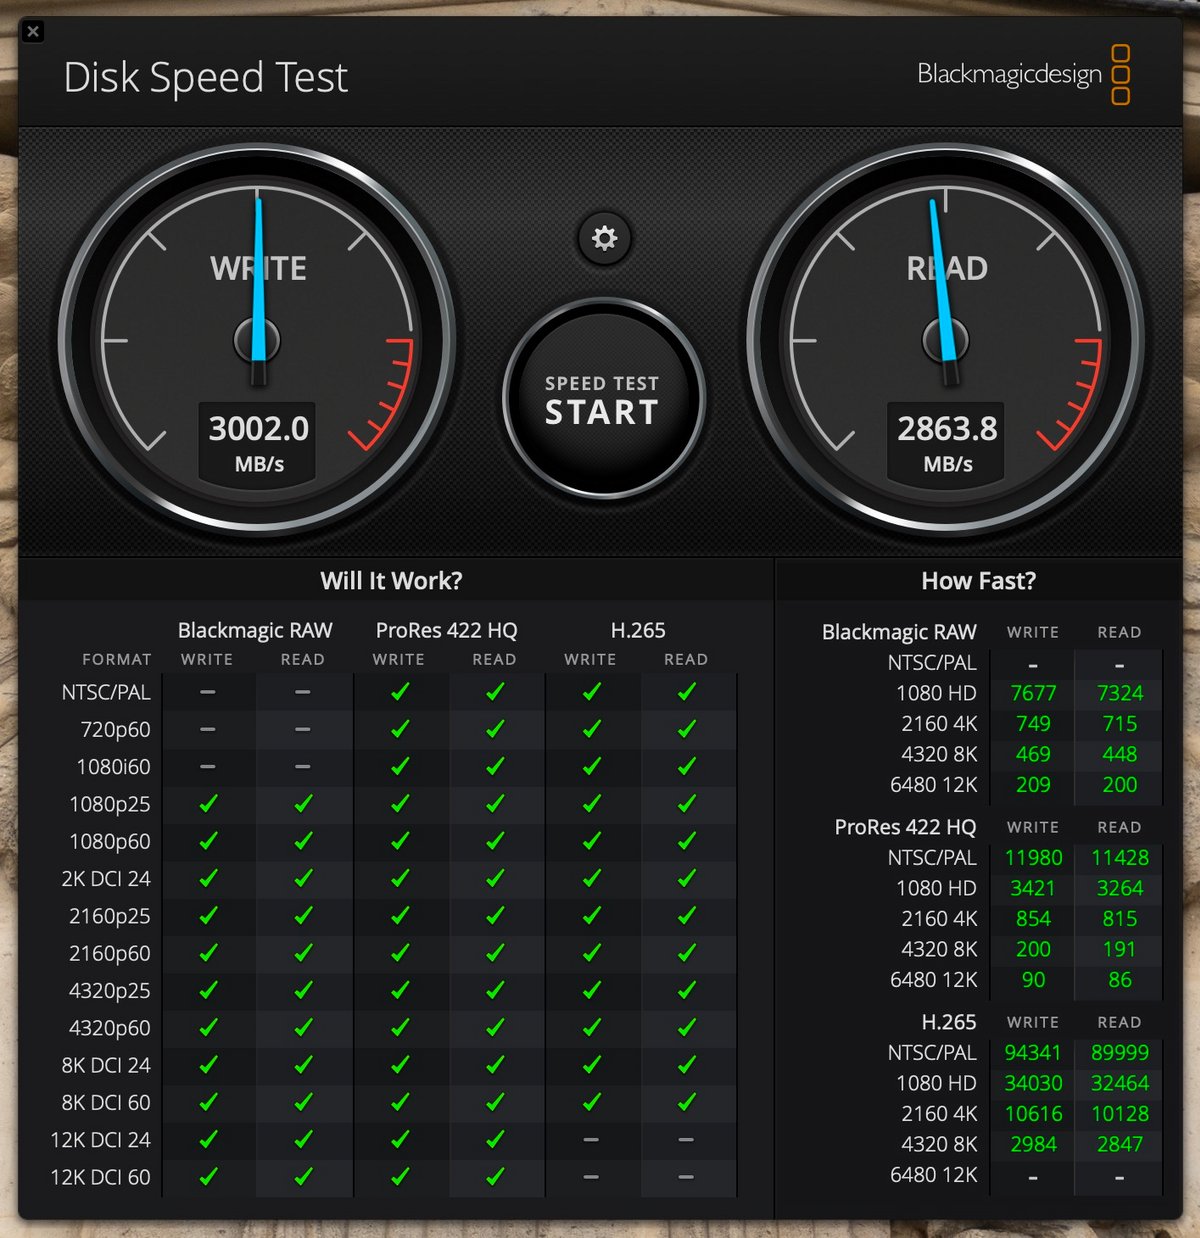Click the 1080i60 format row label
1200x1238 pixels.
point(113,767)
